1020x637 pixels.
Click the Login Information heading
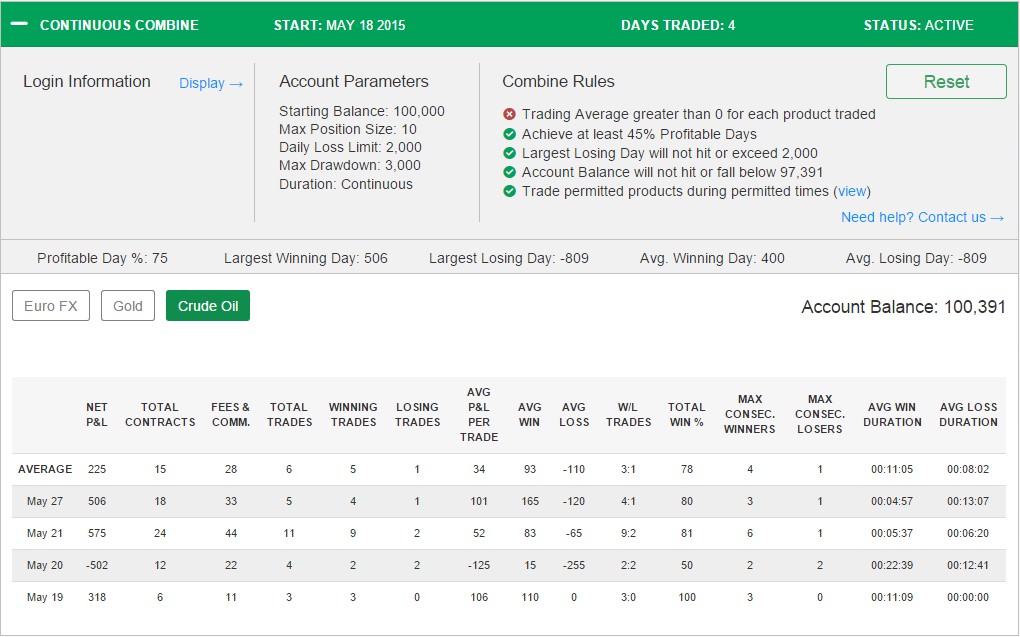coord(87,81)
